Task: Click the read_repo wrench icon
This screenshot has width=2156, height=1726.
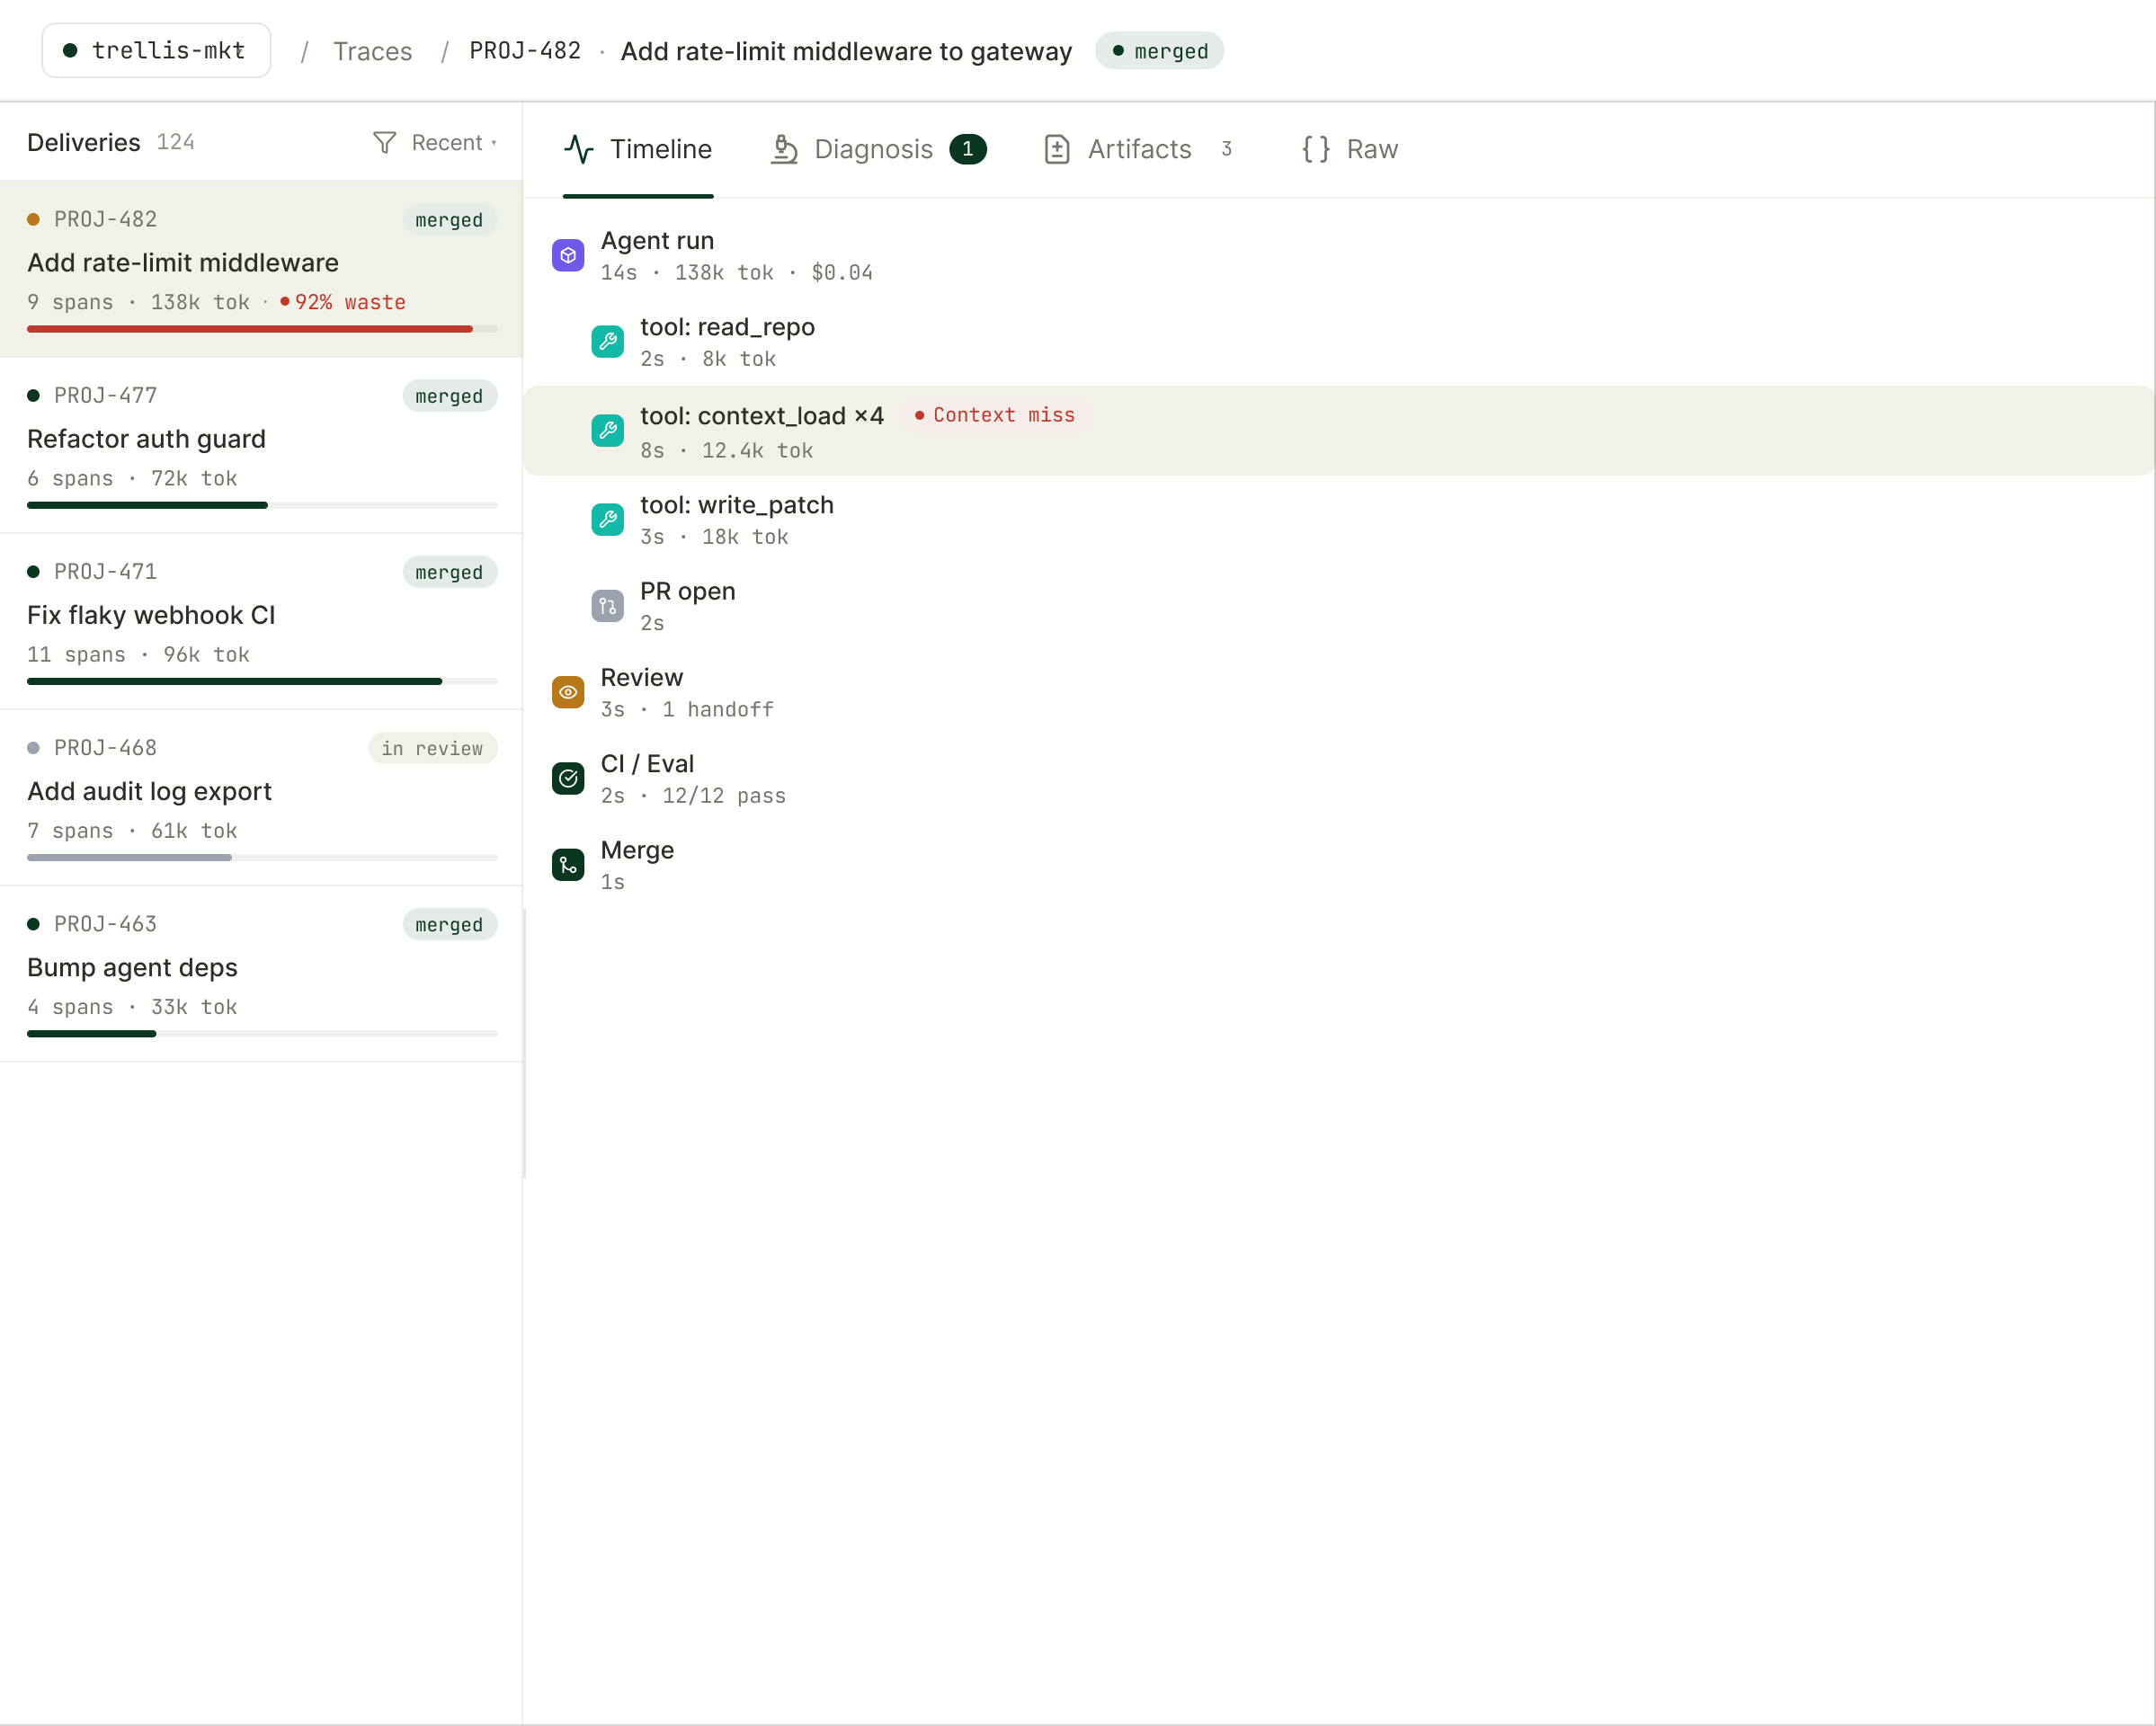Action: coord(607,341)
